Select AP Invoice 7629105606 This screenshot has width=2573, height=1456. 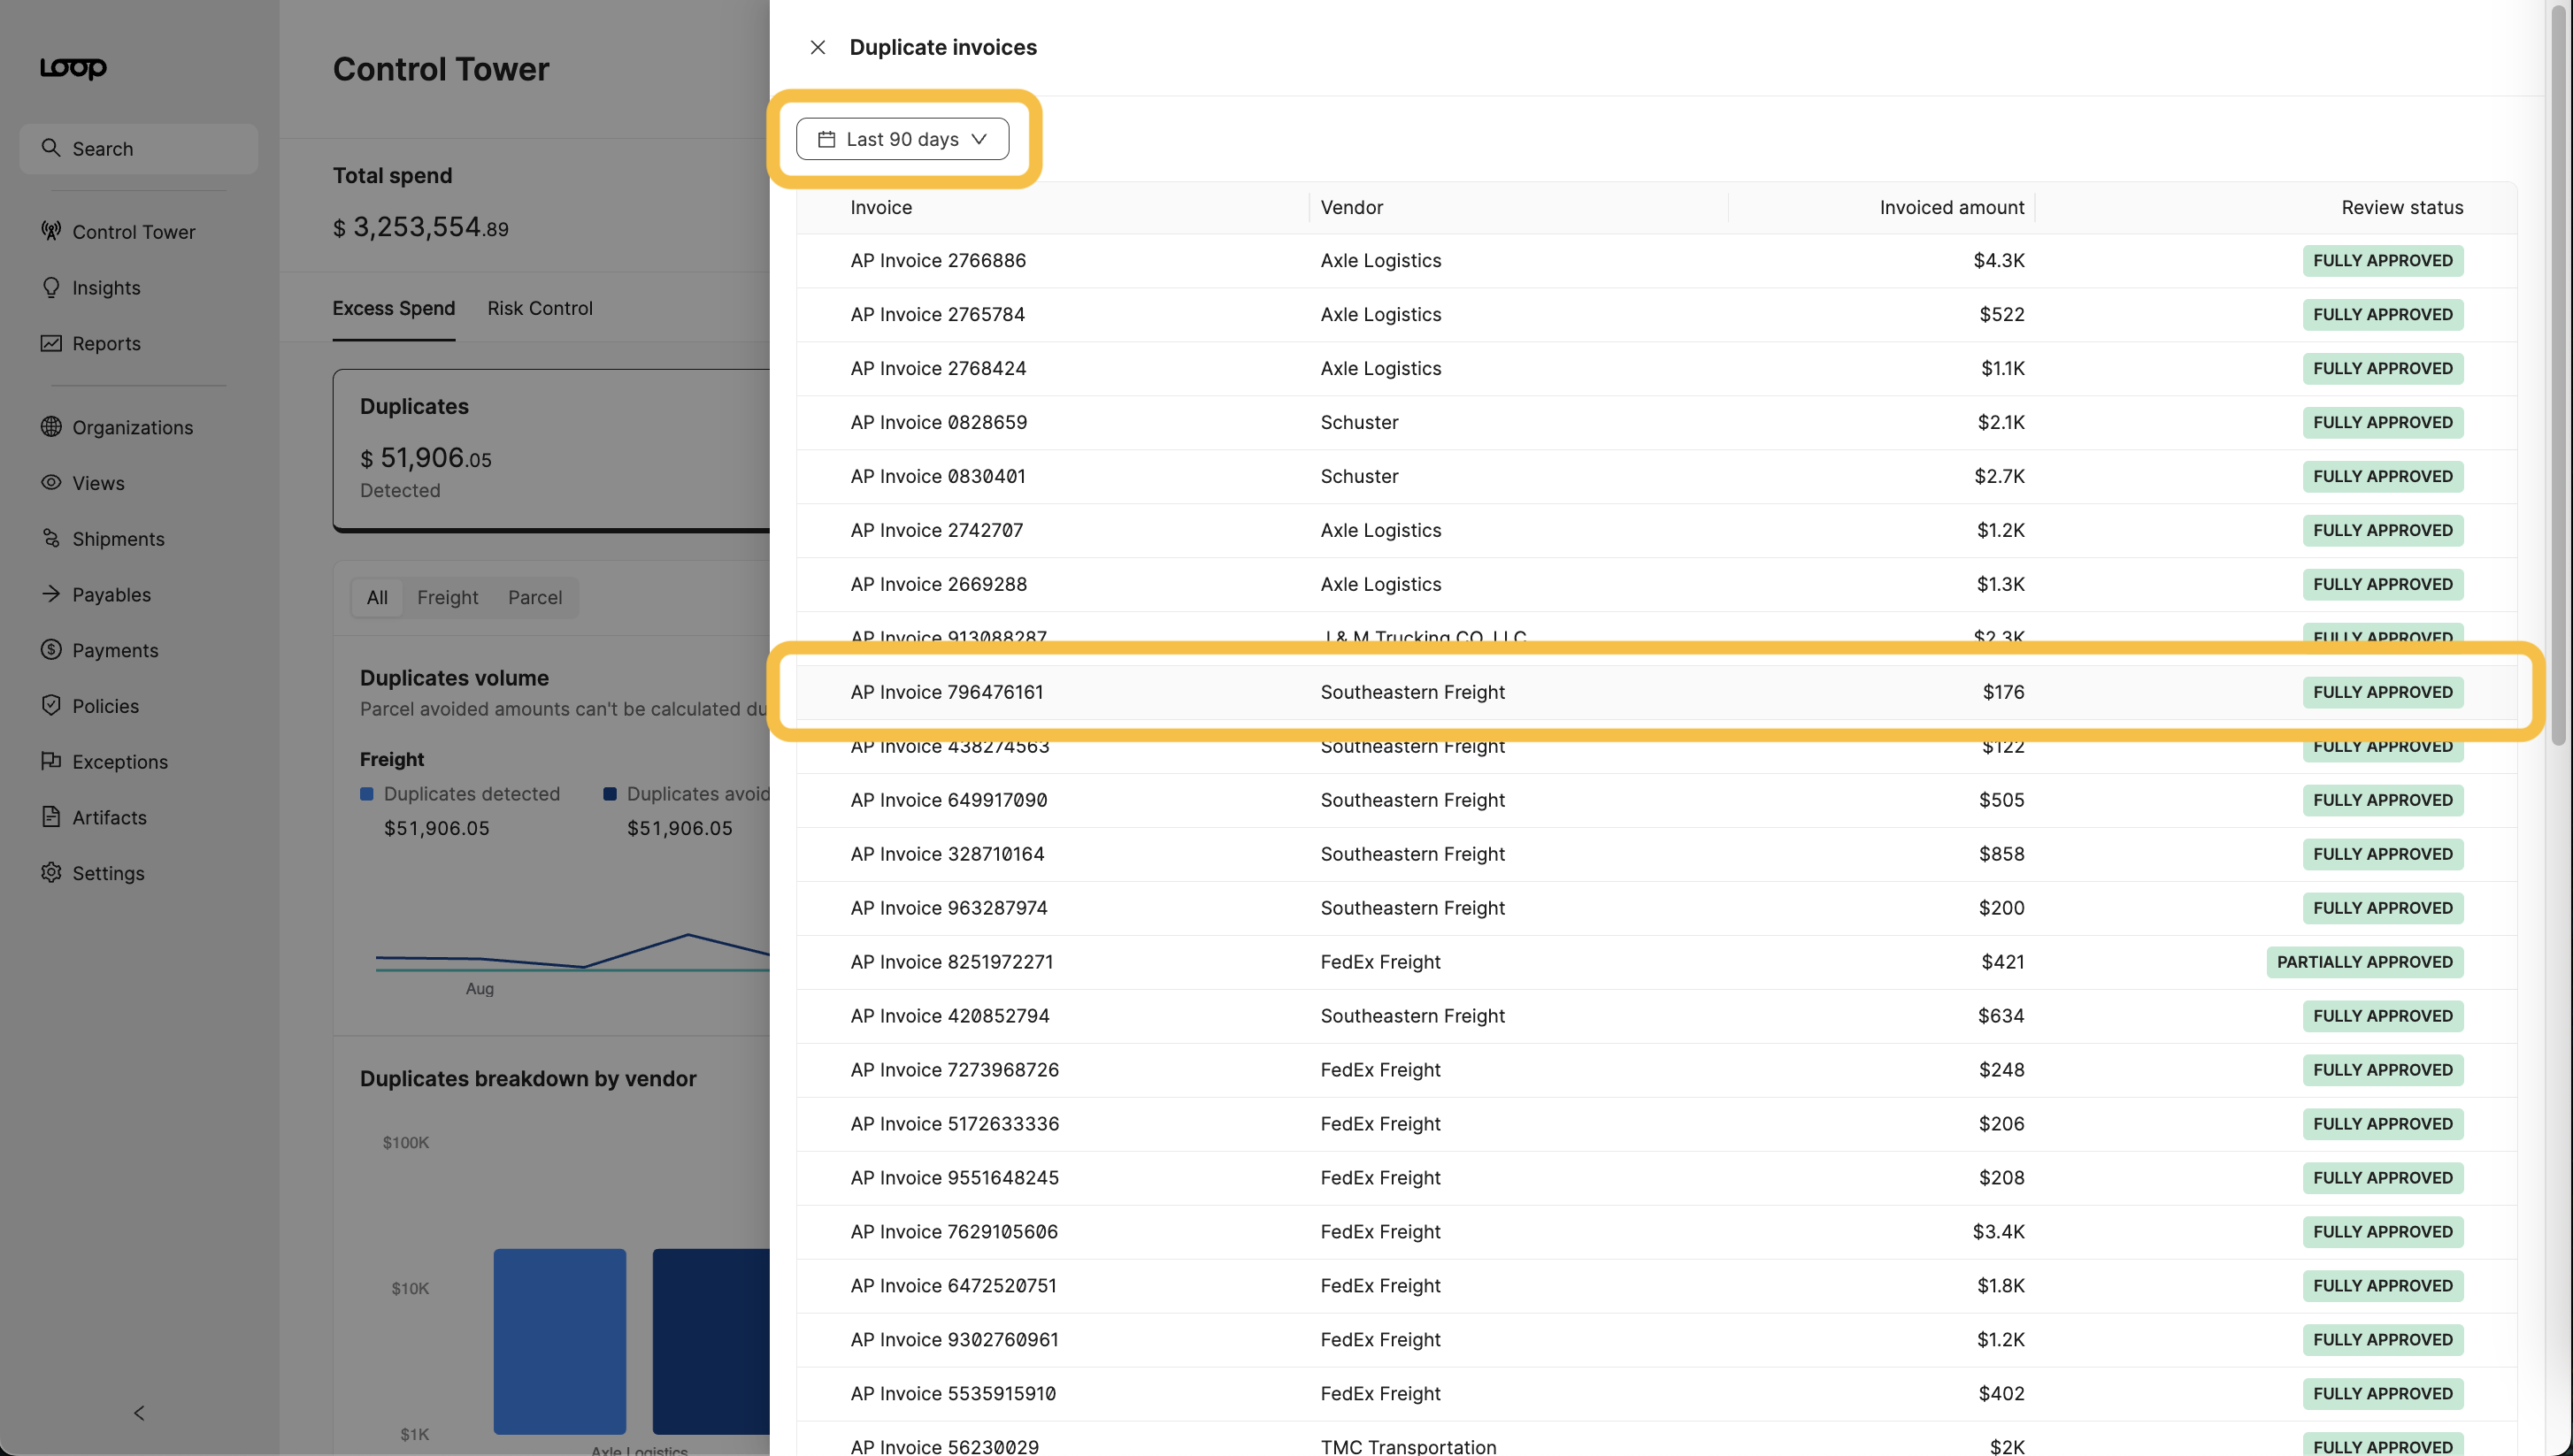tap(1657, 1233)
